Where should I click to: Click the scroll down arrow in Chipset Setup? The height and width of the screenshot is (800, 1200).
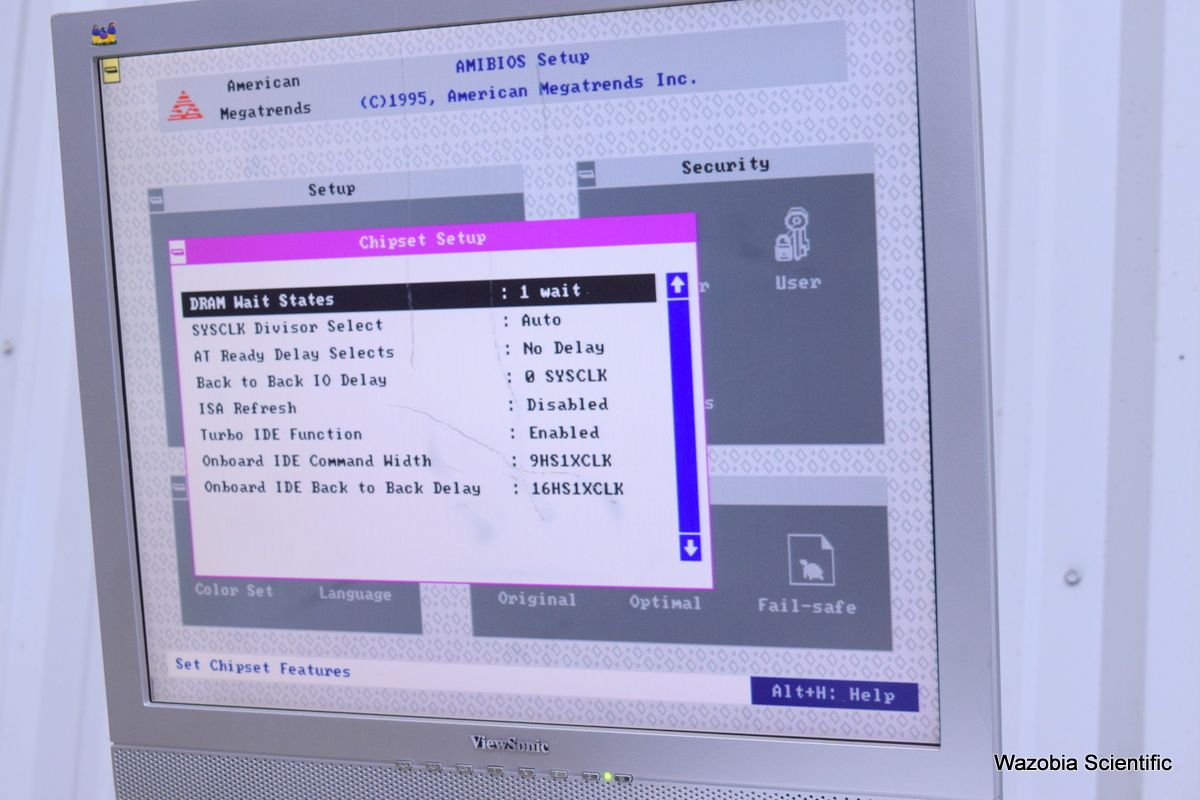[690, 547]
